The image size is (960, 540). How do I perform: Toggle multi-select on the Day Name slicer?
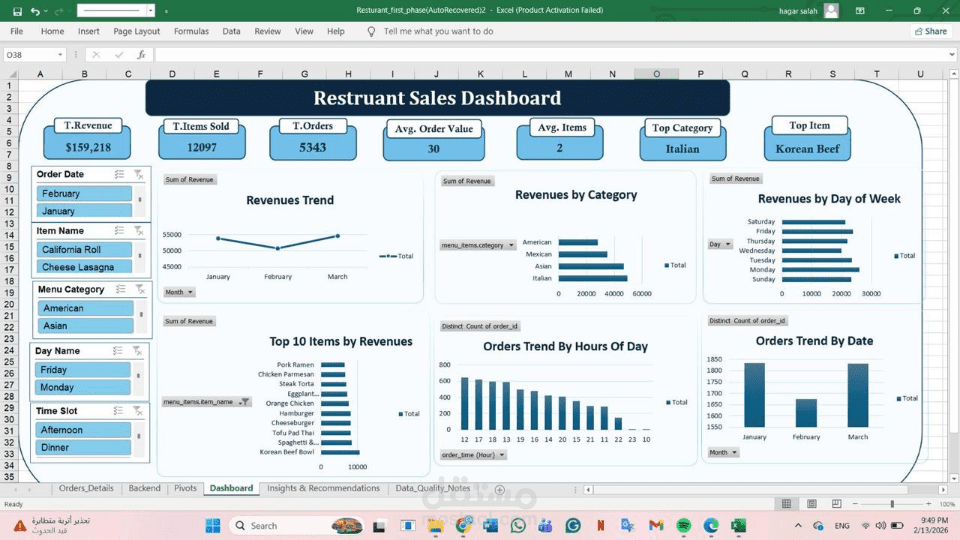click(118, 351)
